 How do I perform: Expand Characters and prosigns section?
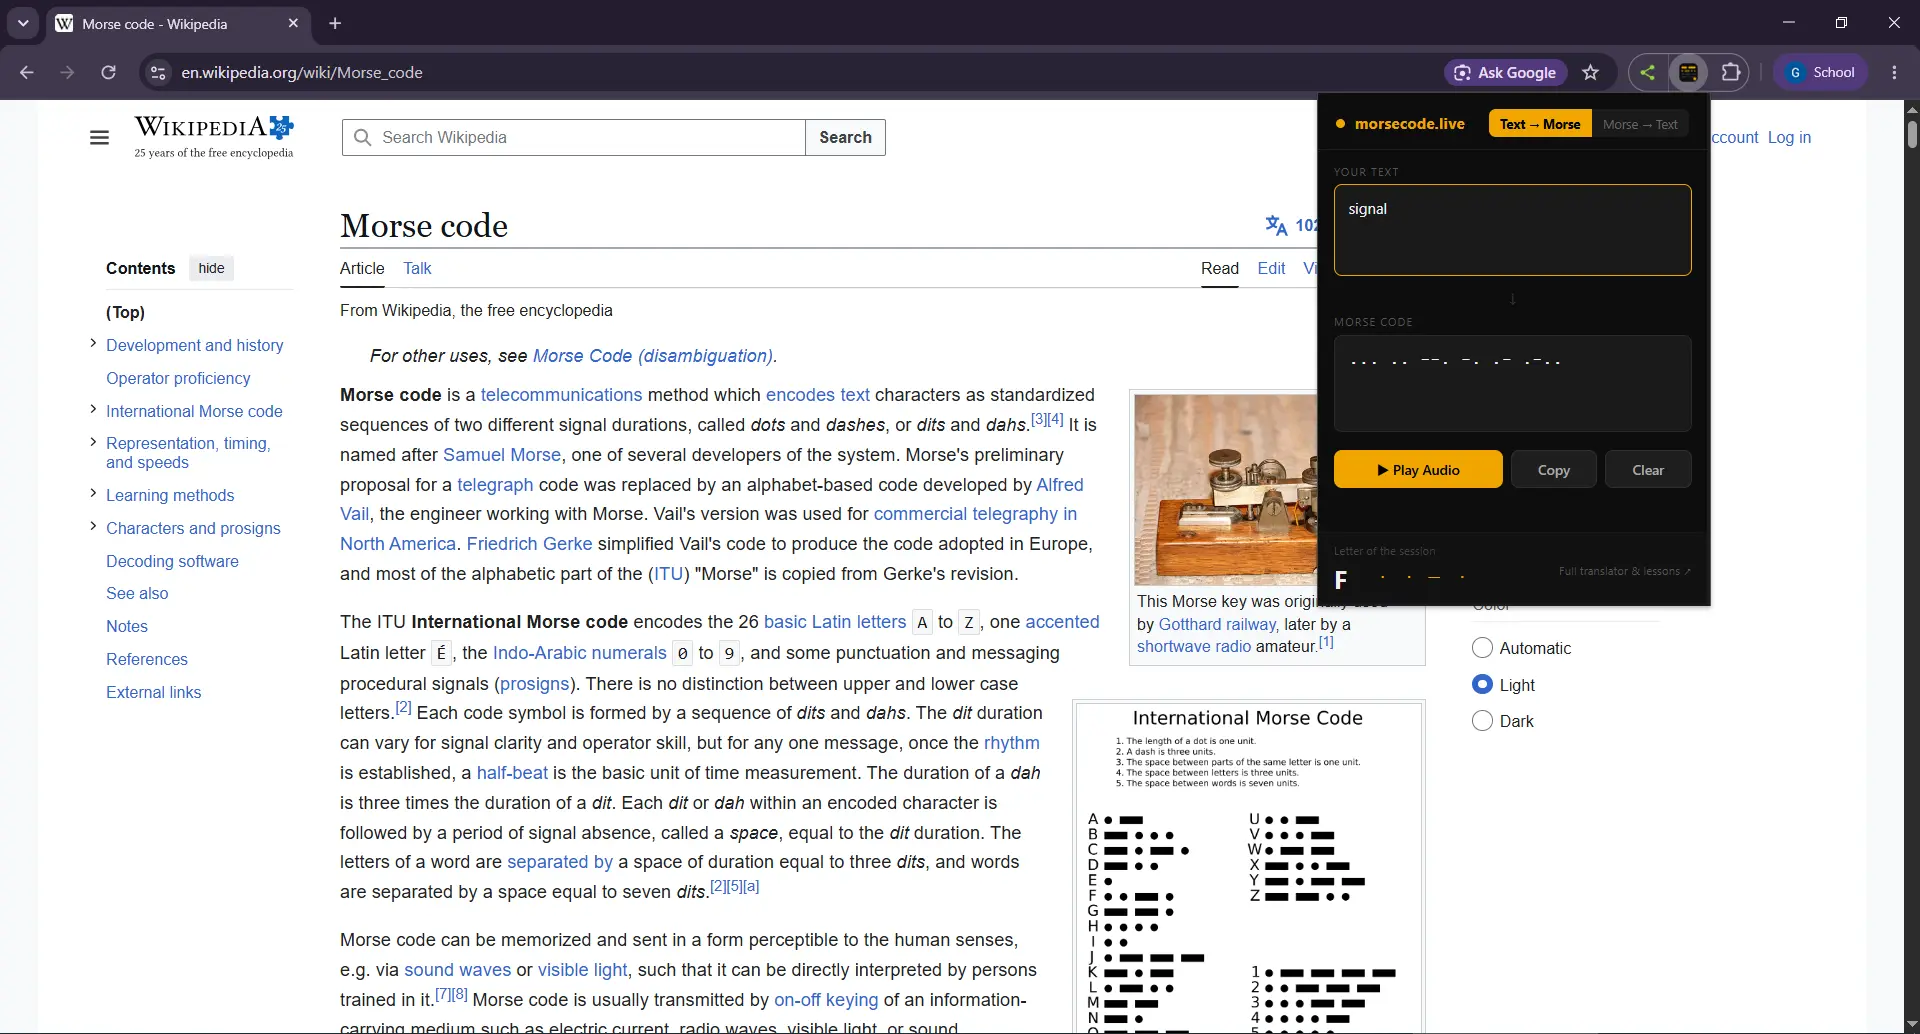(93, 526)
